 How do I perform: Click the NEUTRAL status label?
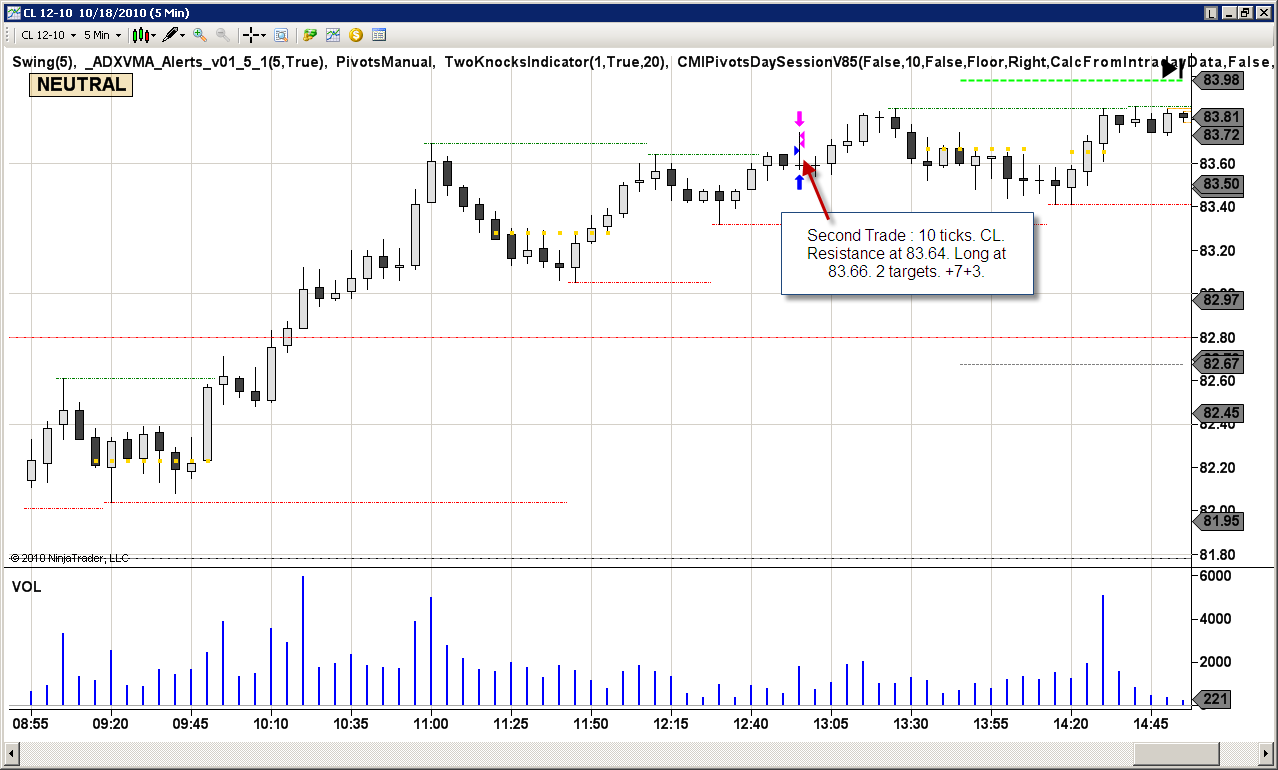[82, 85]
